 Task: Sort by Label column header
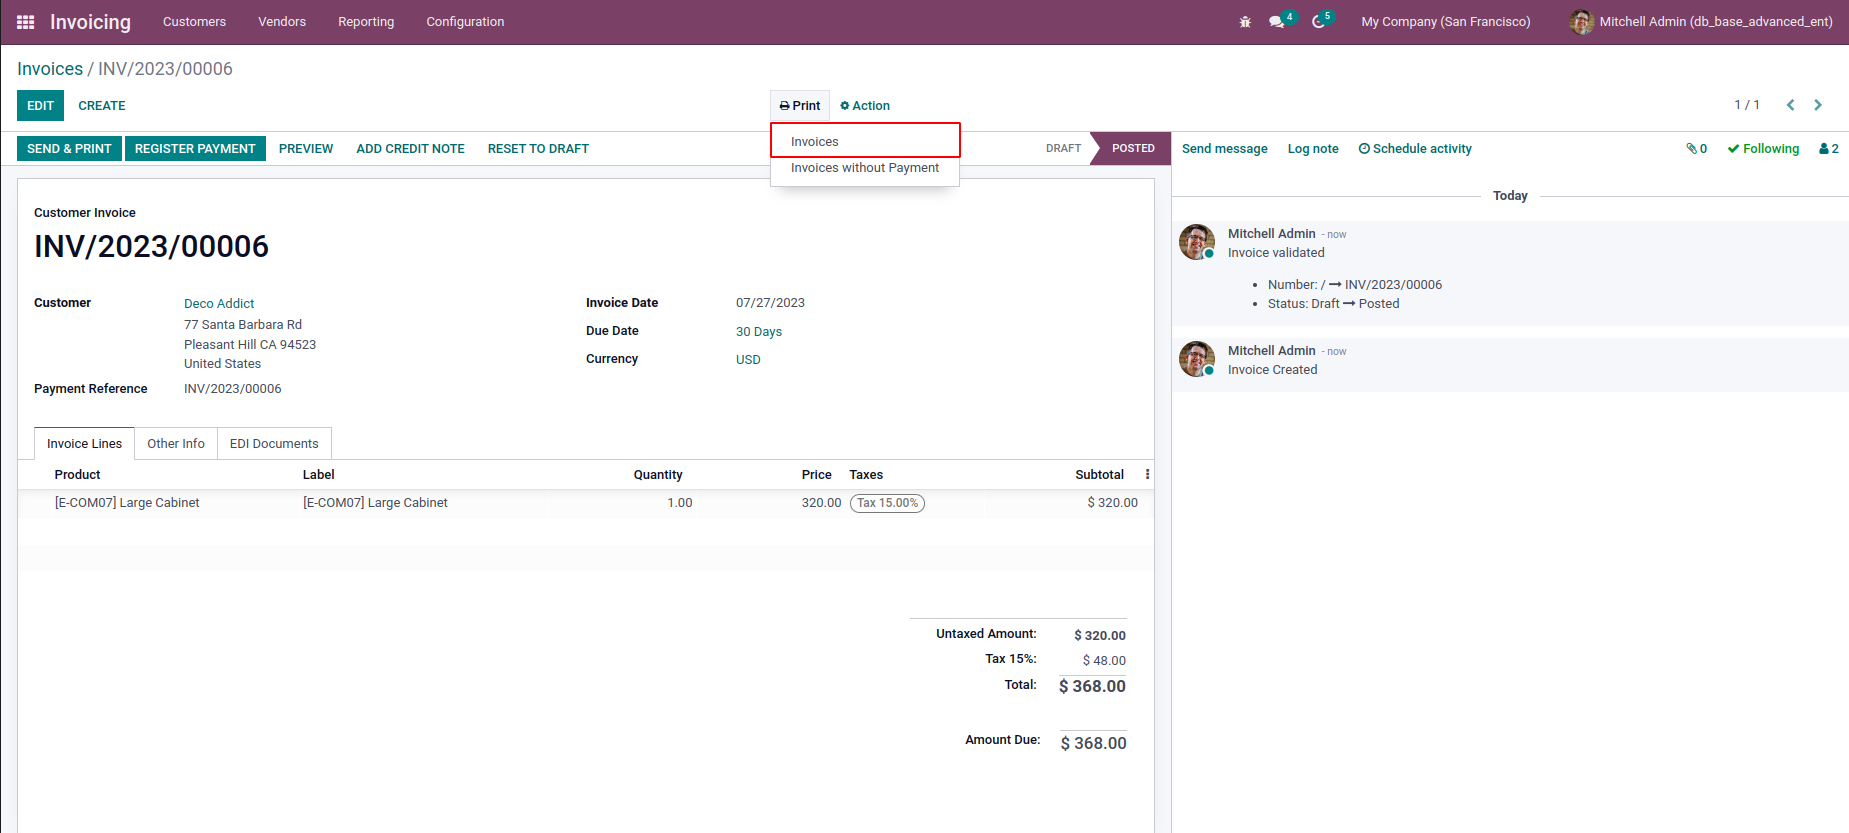pyautogui.click(x=318, y=475)
